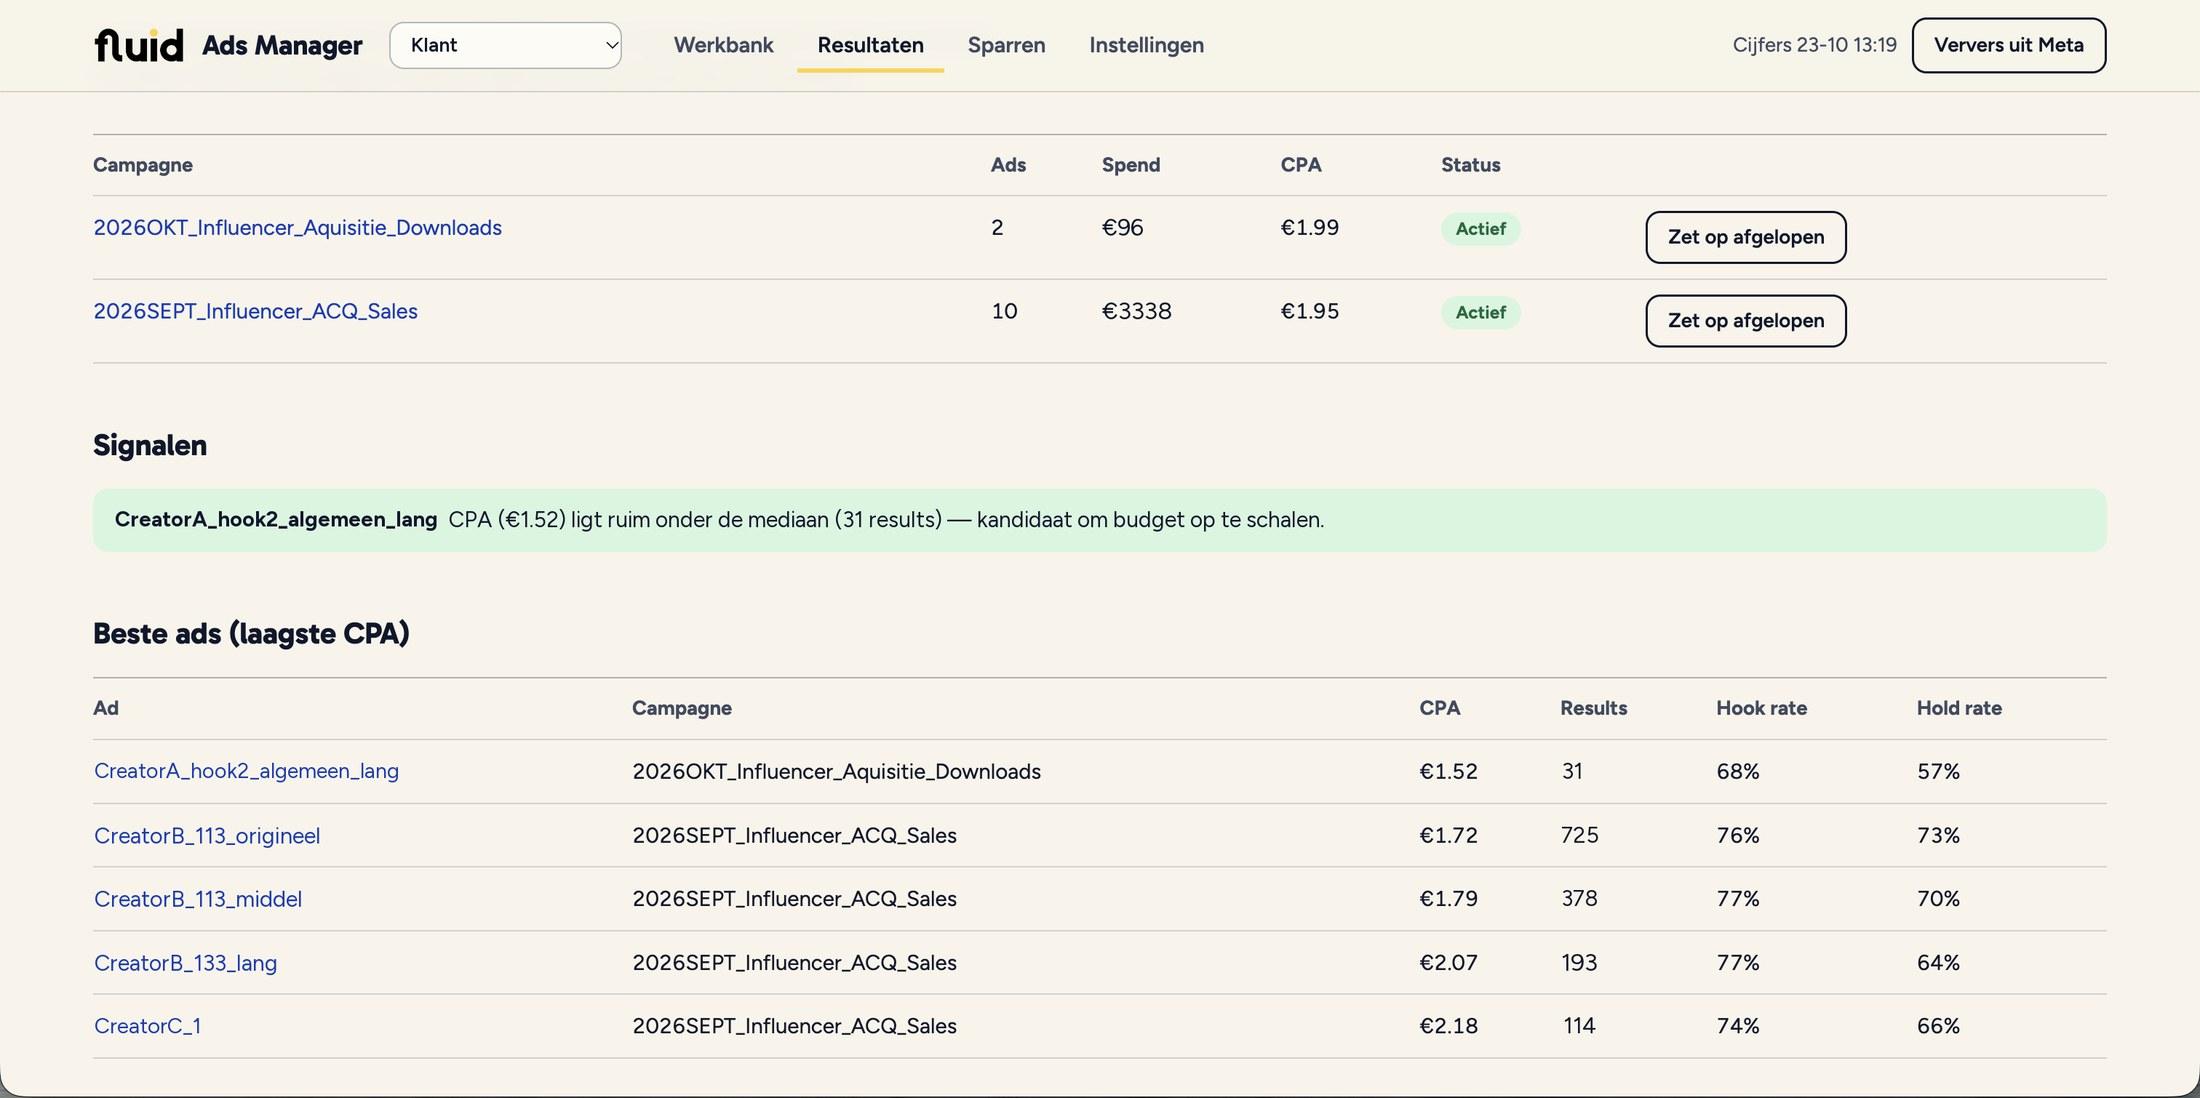The height and width of the screenshot is (1098, 2200).
Task: Click the 2026OKT campaign name in the CreatorA row
Action: point(836,771)
